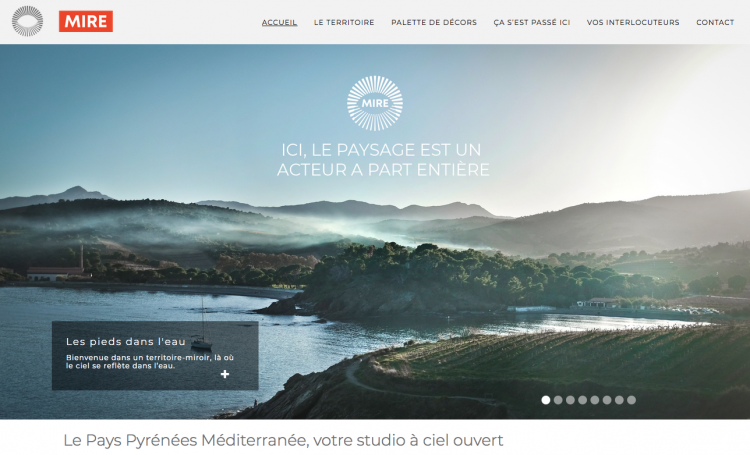Jump to the fourth slide dot
The width and height of the screenshot is (750, 455).
(583, 400)
